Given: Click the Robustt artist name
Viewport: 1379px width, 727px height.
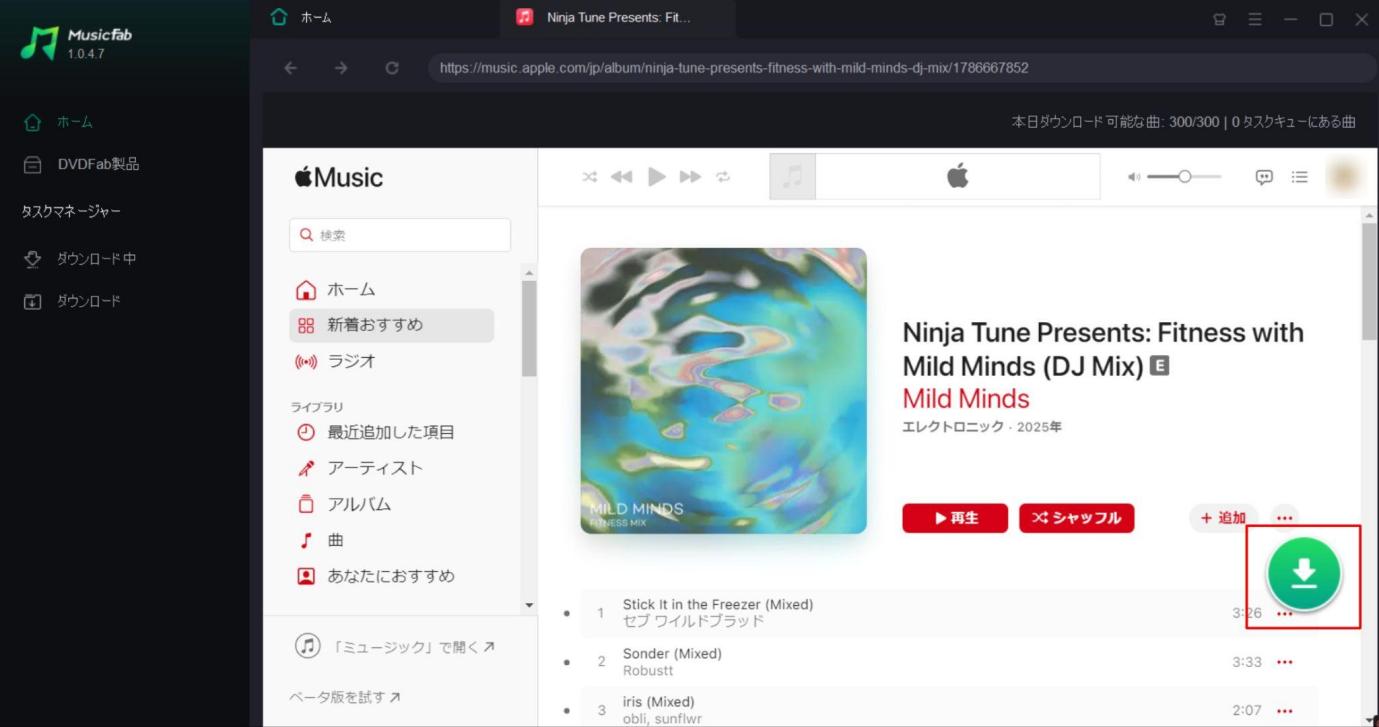Looking at the screenshot, I should coord(648,670).
